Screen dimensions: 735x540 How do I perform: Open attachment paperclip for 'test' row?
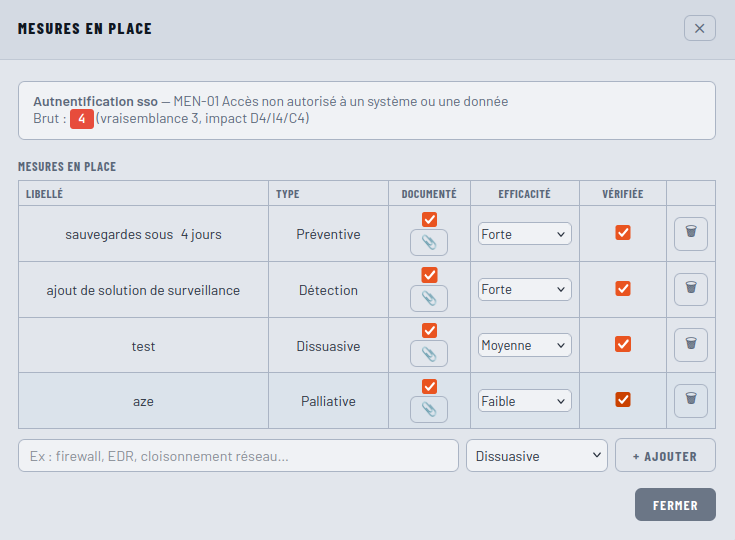(429, 353)
